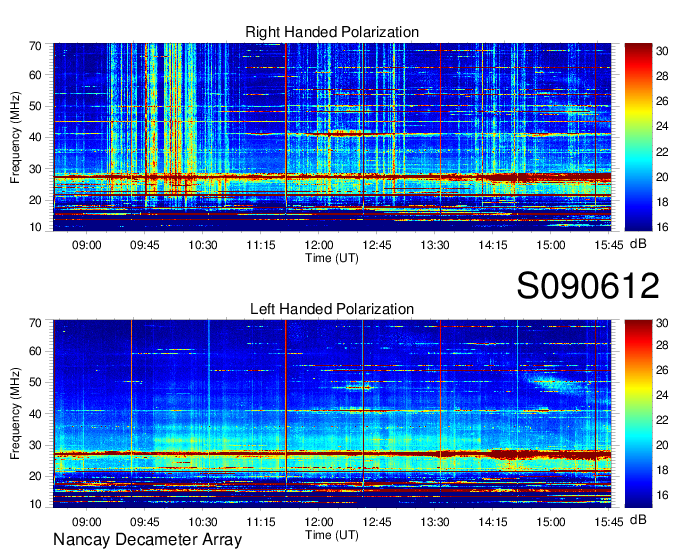Click the "Nancay Decameter Array" caption

(x=147, y=540)
